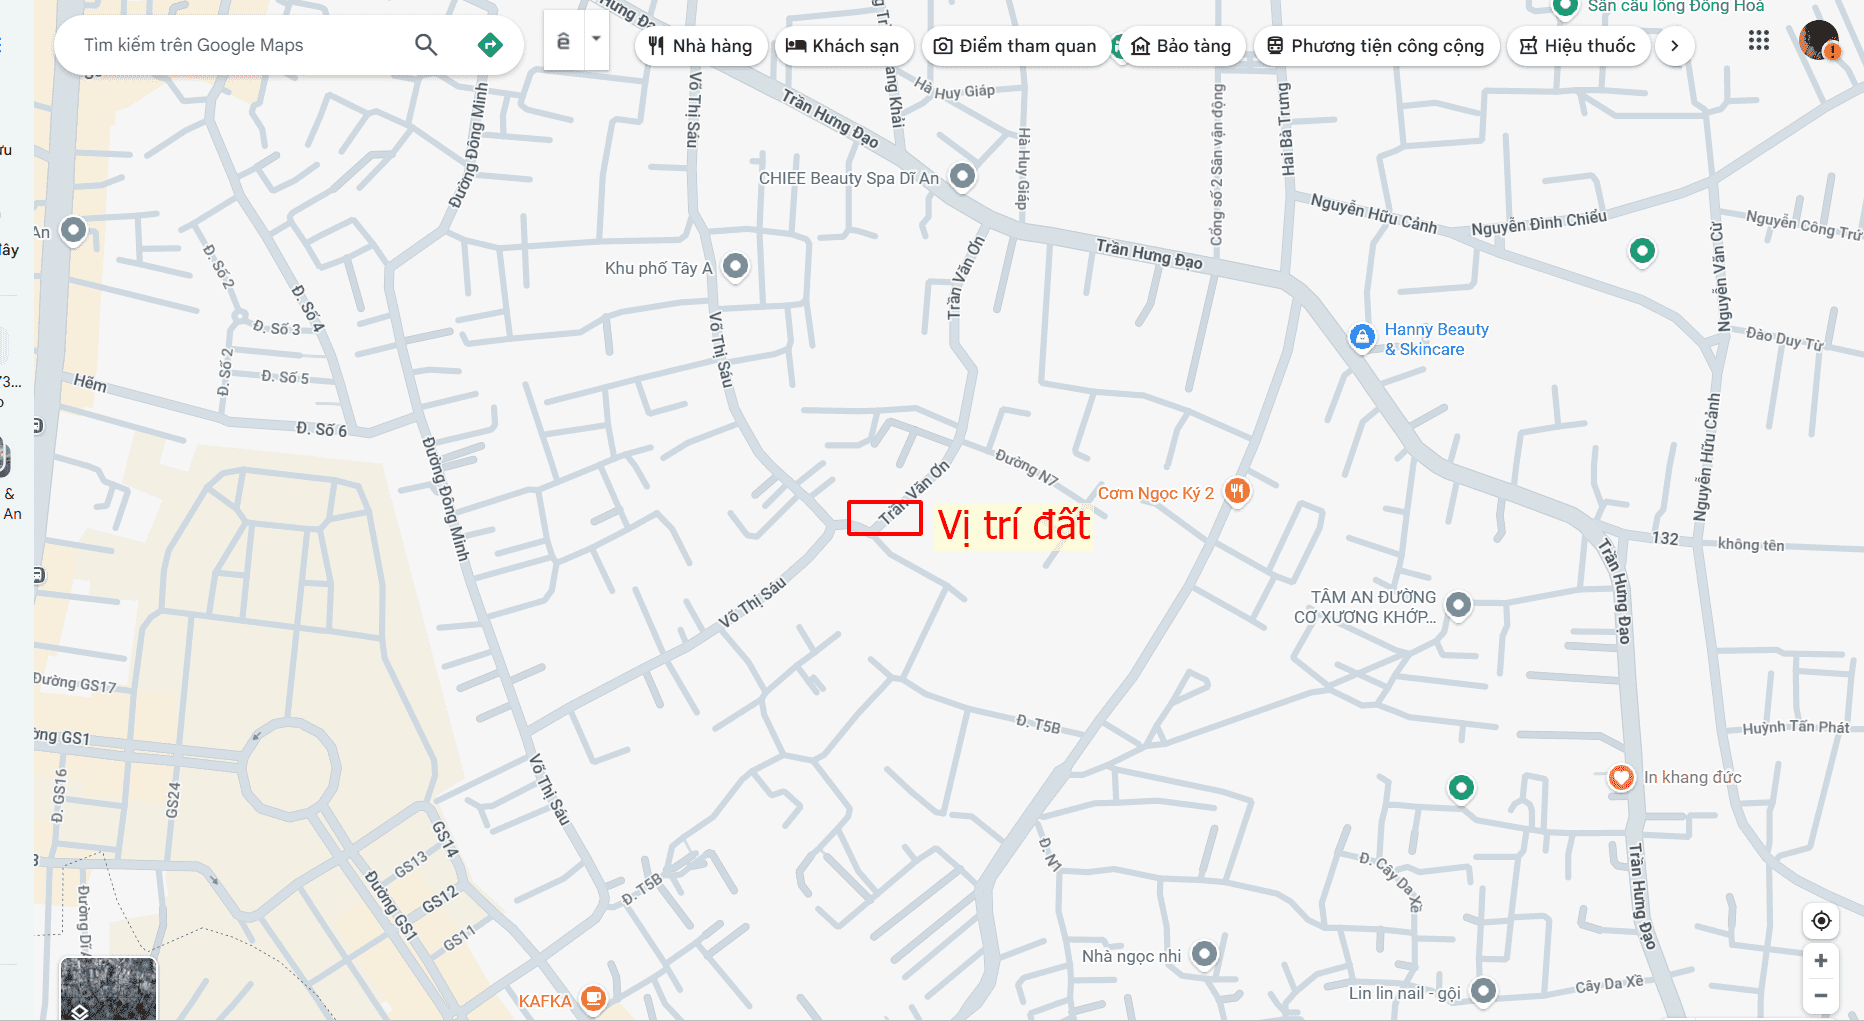Show more categories with right chevron

pyautogui.click(x=1675, y=46)
